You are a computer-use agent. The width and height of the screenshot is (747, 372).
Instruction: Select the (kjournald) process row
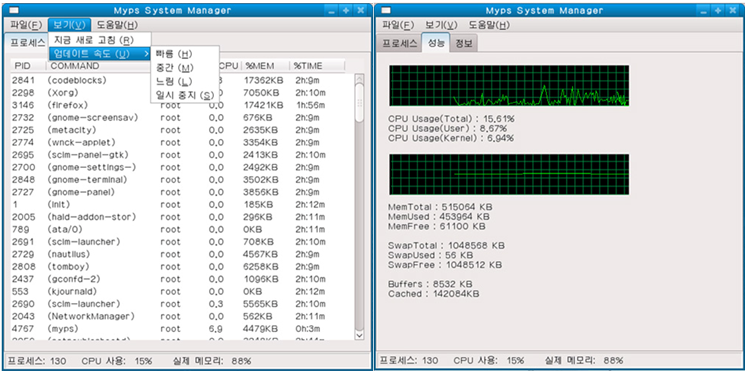[182, 291]
